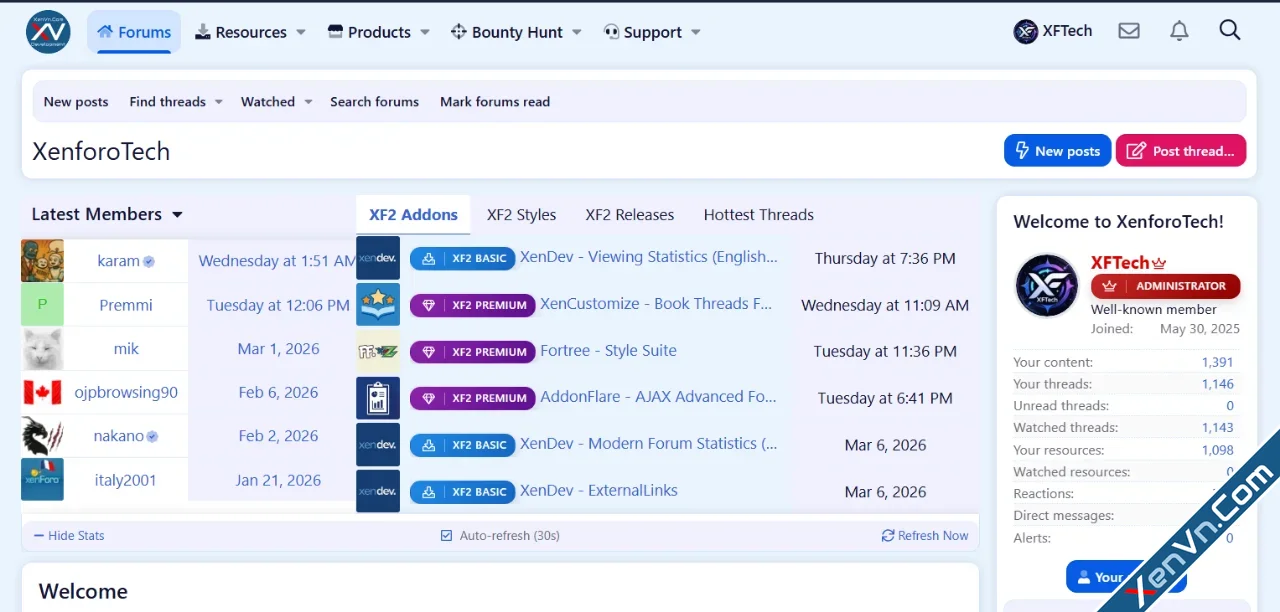Open the alerts bell icon
The height and width of the screenshot is (612, 1280).
pos(1179,31)
